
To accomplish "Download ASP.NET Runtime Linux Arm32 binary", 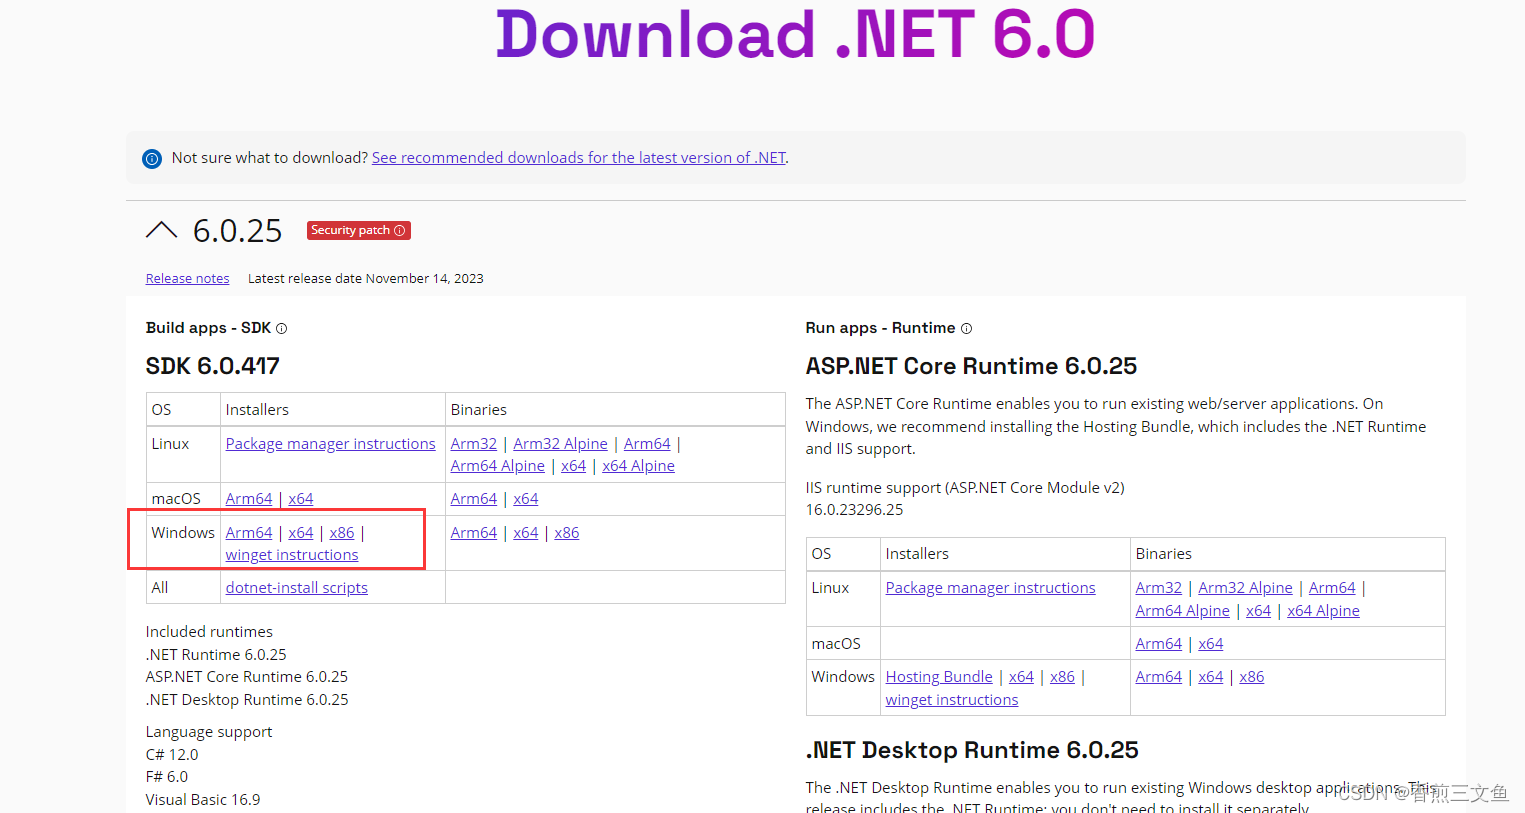I will pos(1158,588).
